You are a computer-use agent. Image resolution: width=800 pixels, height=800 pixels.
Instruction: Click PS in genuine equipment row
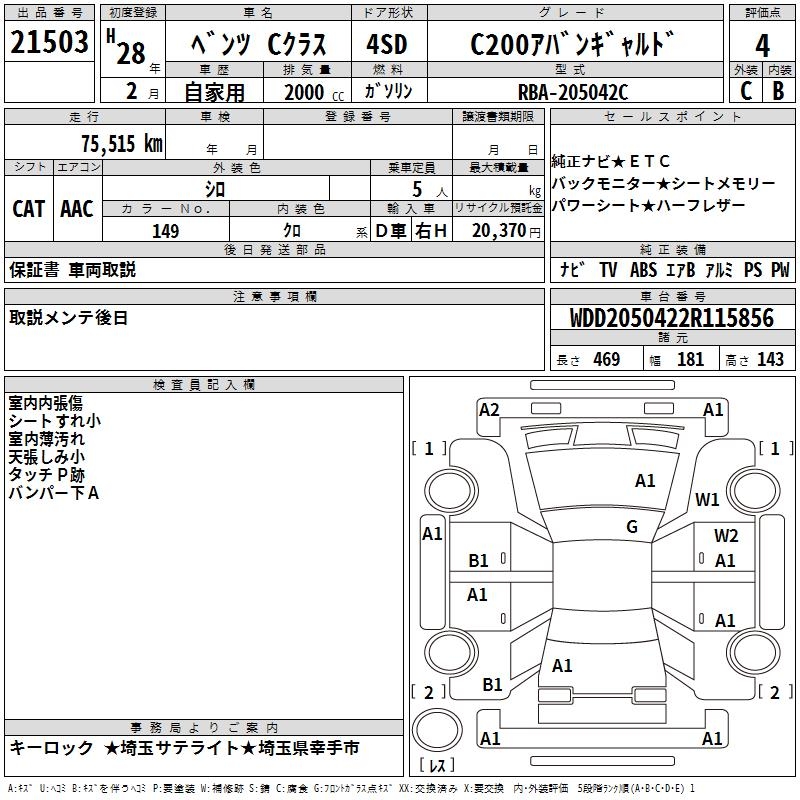tap(753, 269)
